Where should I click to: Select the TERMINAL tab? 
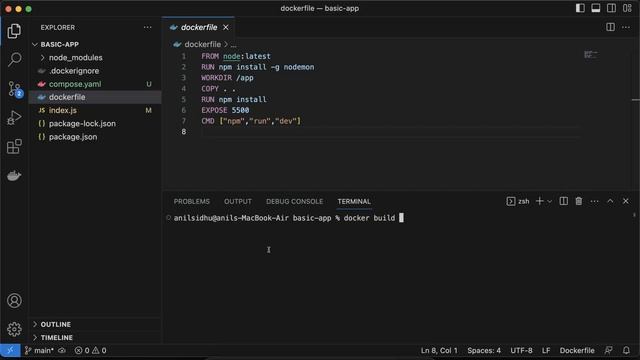(354, 202)
